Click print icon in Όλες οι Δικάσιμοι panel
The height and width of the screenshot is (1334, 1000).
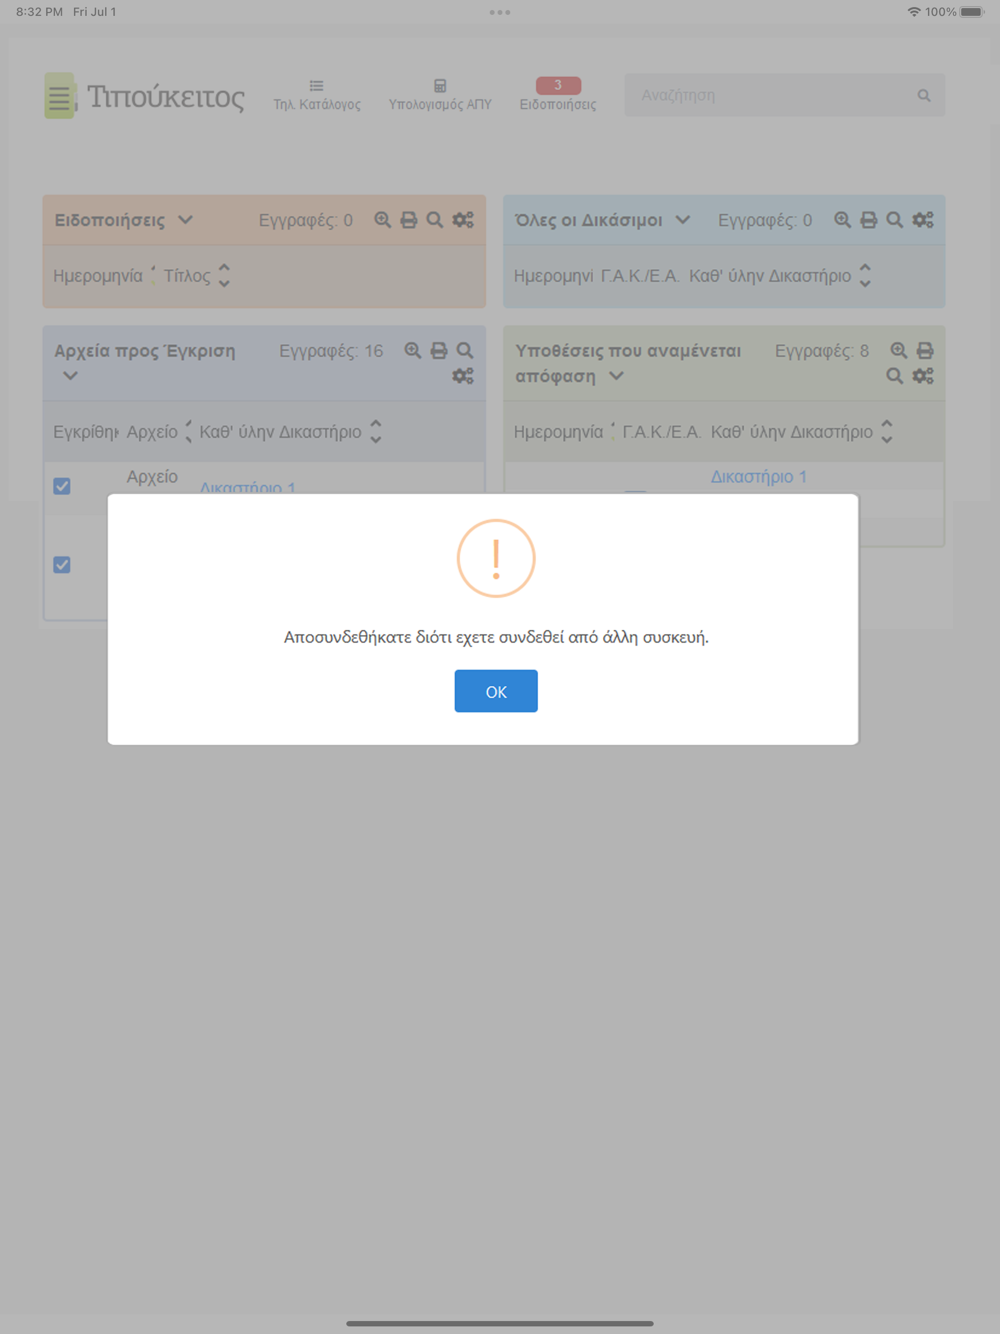point(869,220)
